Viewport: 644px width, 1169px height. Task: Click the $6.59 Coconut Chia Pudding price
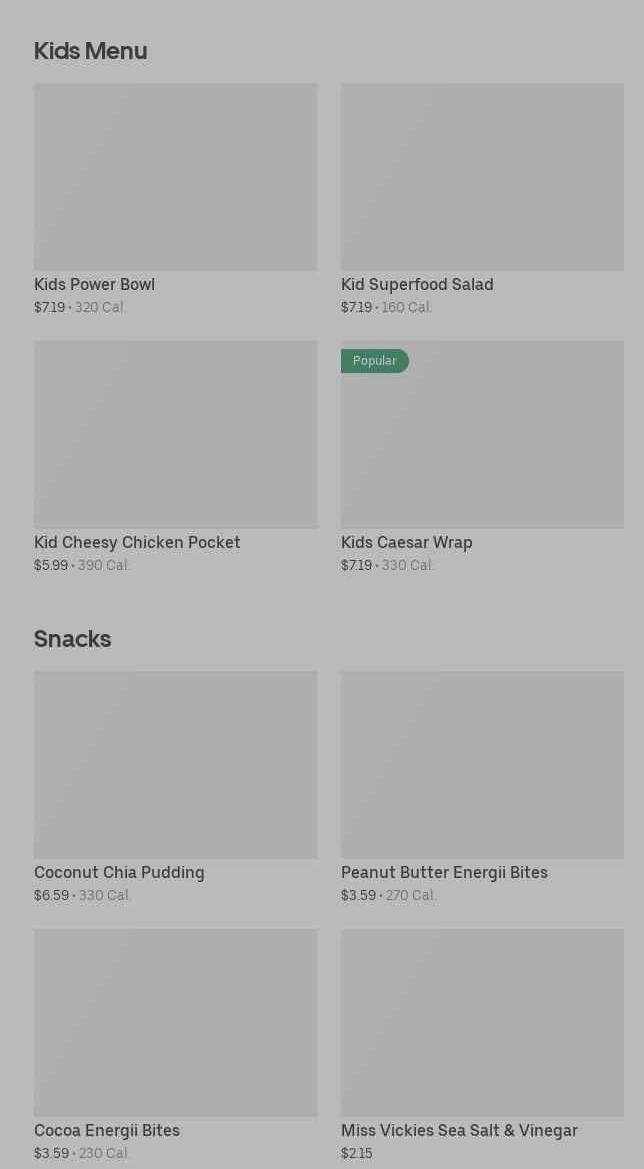[x=51, y=895]
